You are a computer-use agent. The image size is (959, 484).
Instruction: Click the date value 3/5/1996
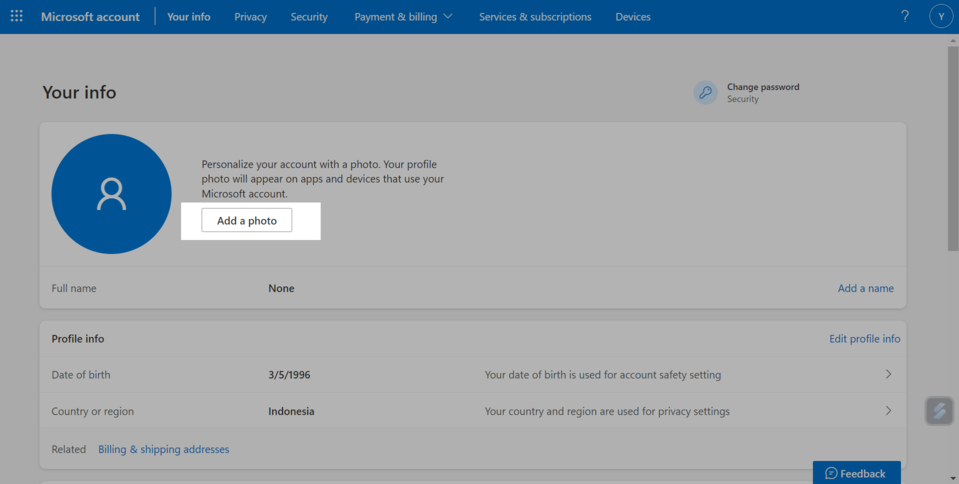point(289,374)
